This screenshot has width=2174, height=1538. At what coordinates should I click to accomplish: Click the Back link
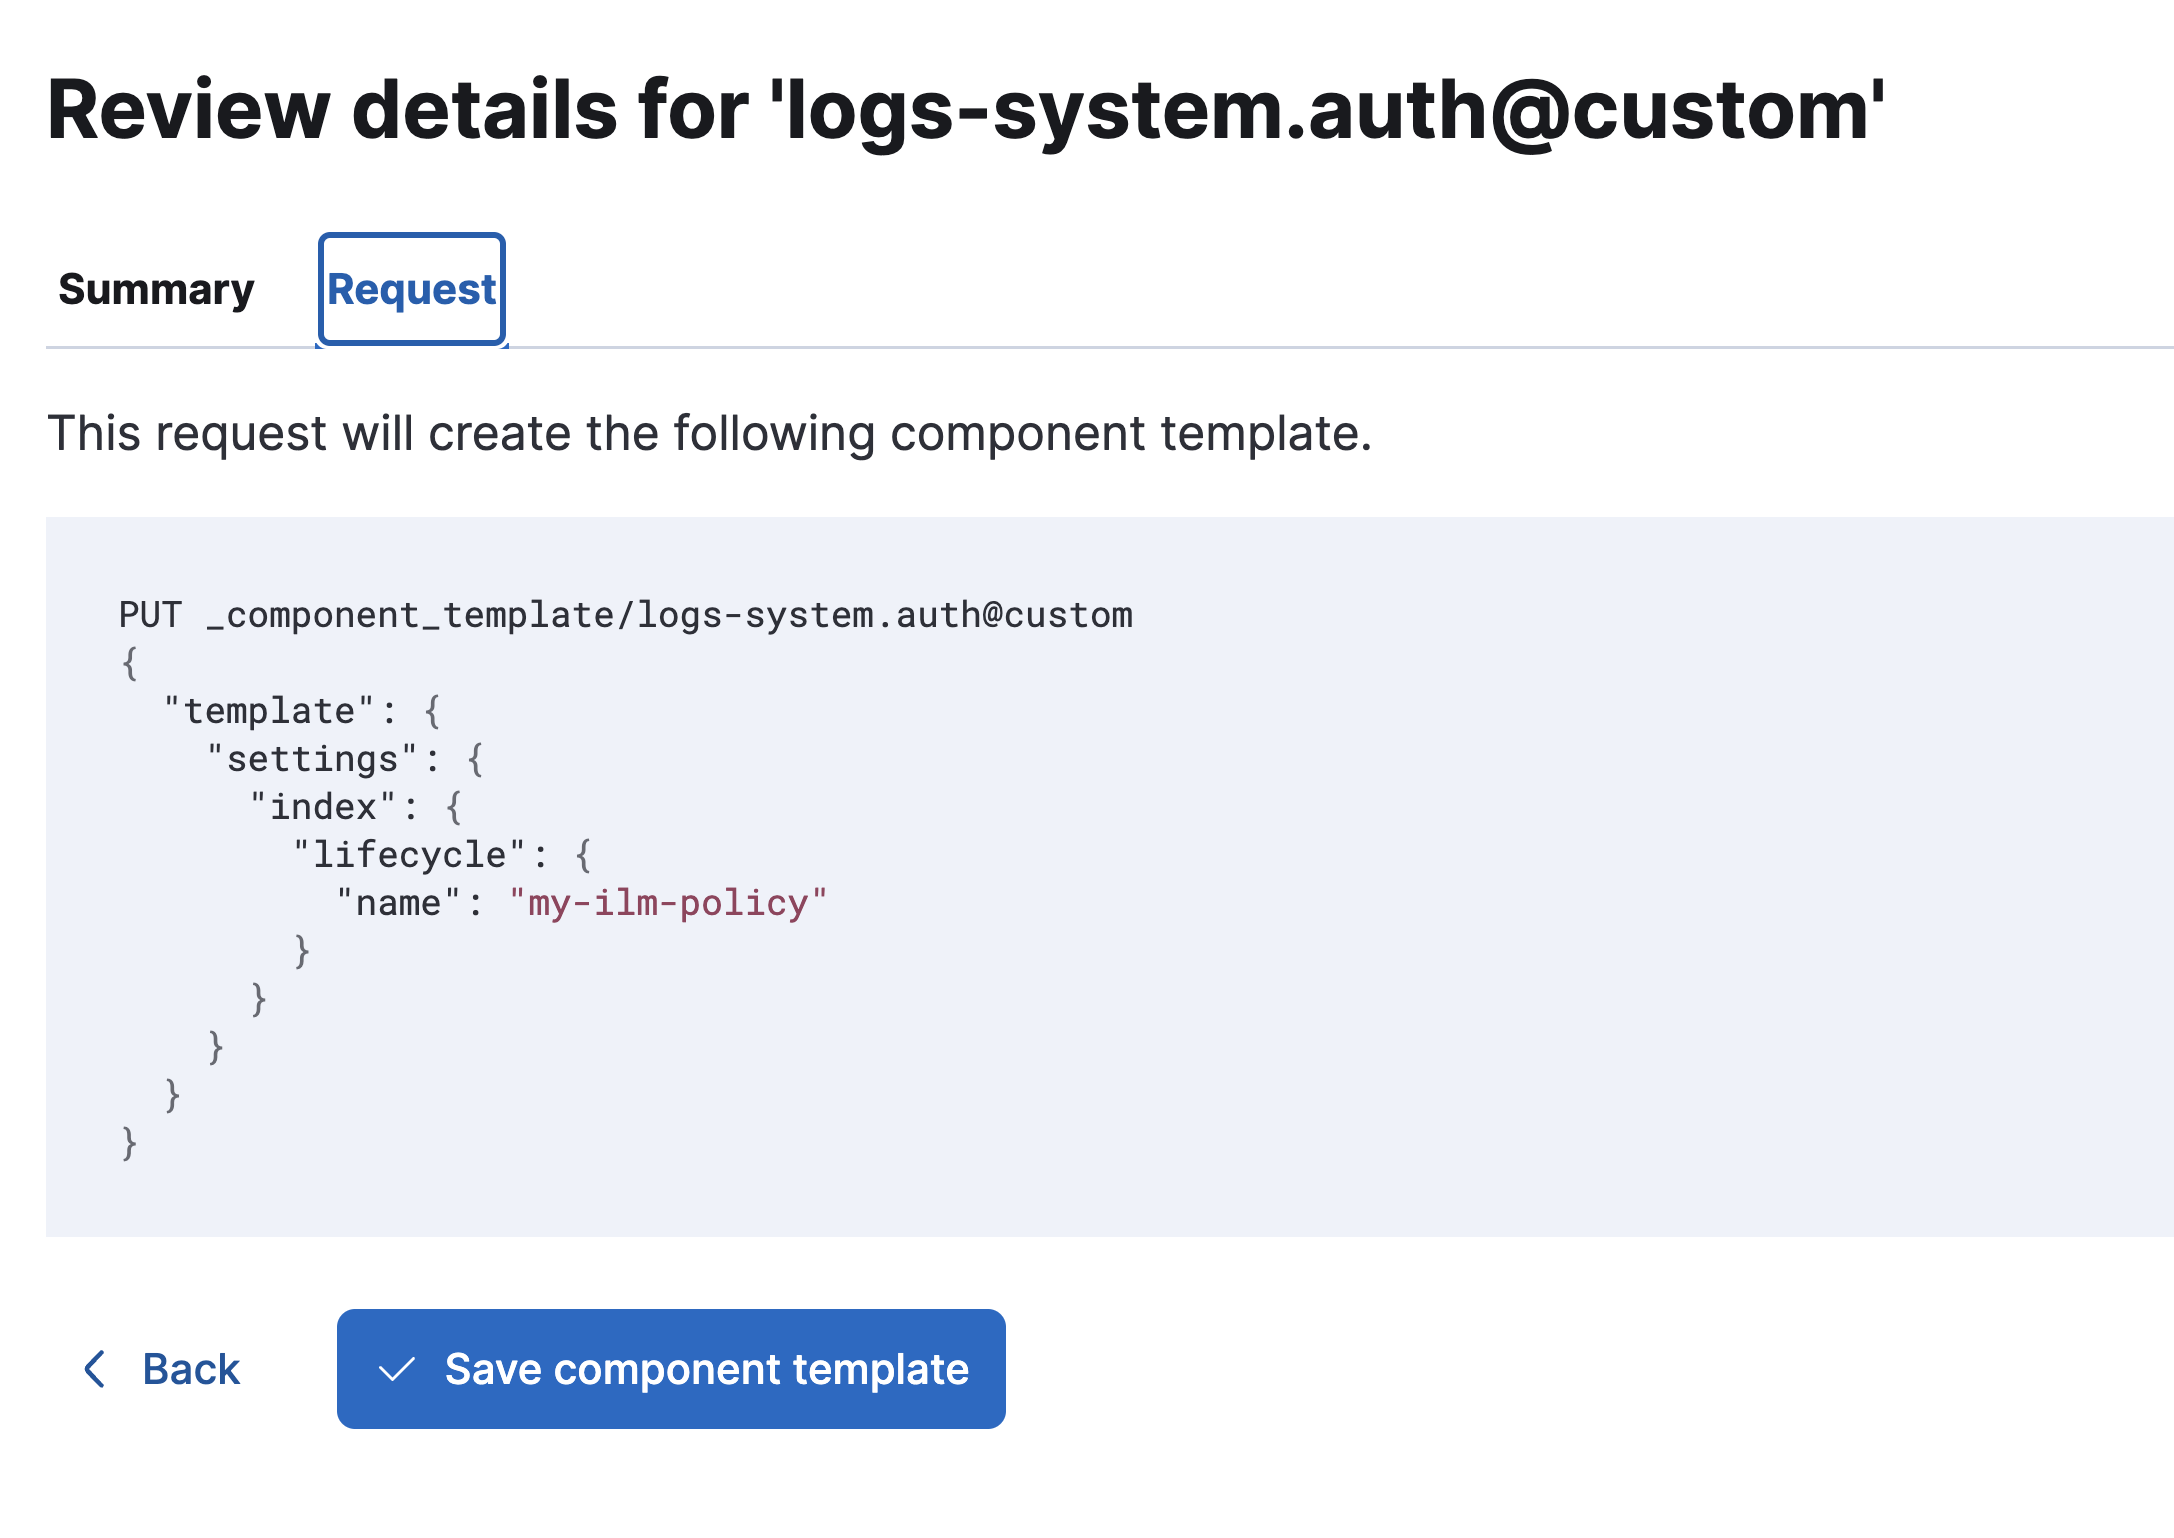click(x=191, y=1370)
